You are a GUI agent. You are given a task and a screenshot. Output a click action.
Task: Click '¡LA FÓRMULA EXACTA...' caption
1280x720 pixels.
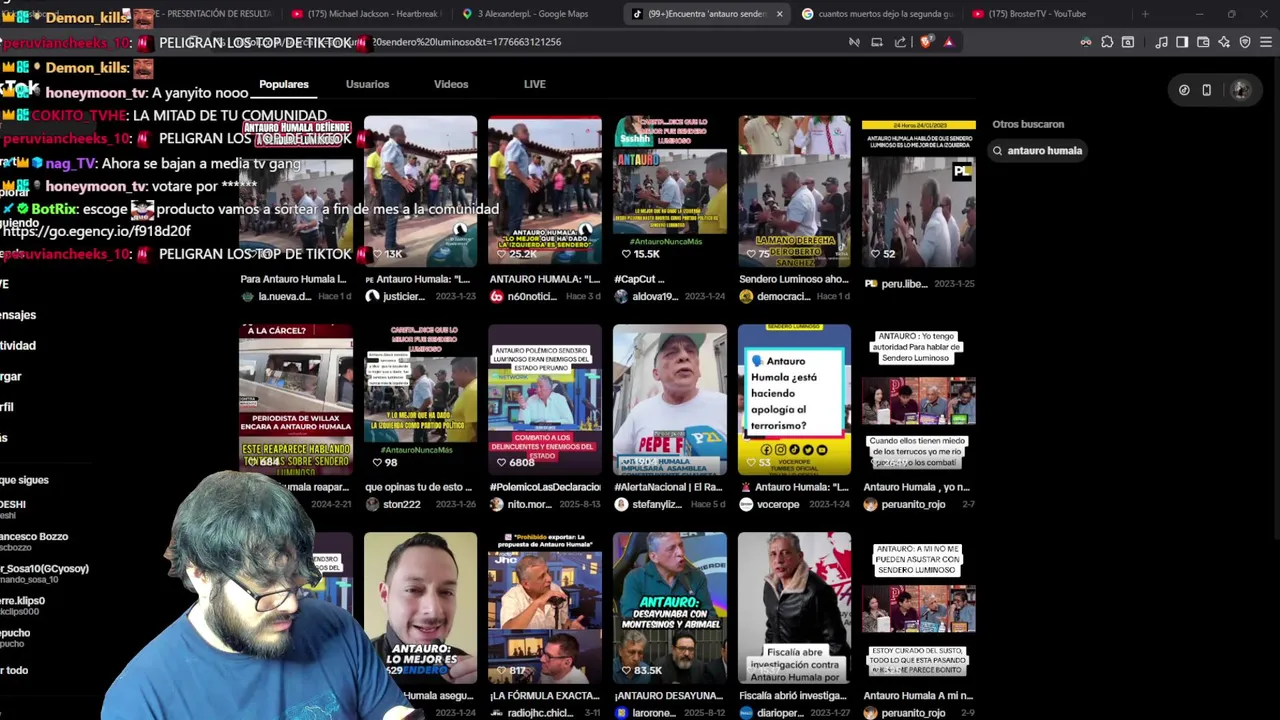[x=544, y=695]
